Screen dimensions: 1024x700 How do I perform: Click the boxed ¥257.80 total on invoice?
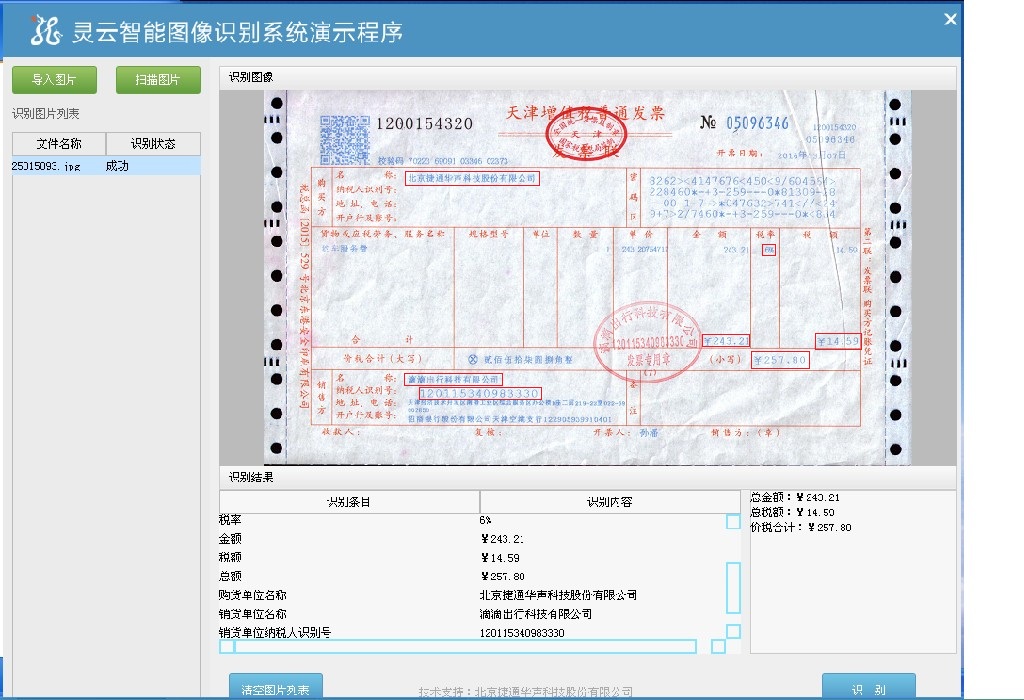780,360
